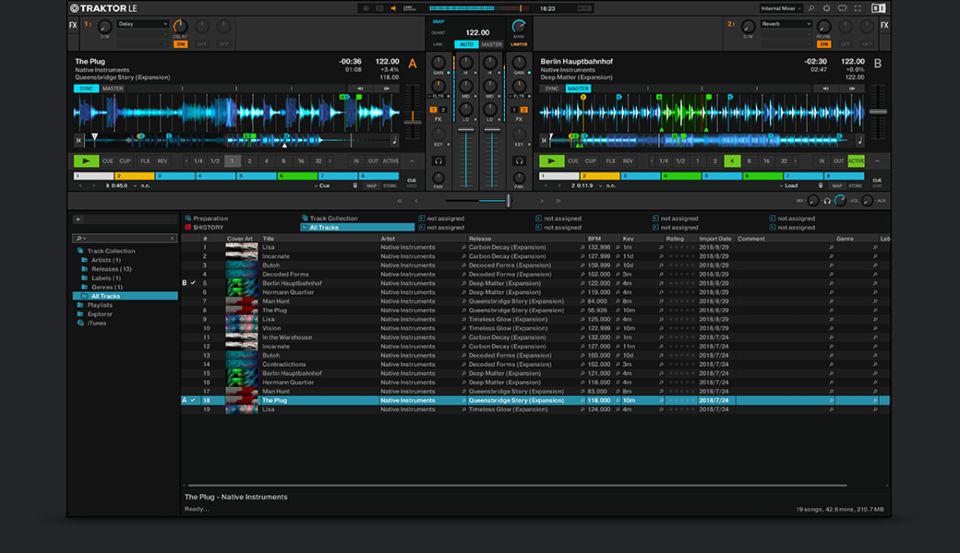This screenshot has width=960, height=553.
Task: Toggle the ACTIVE loop button on Deck B
Action: click(856, 160)
